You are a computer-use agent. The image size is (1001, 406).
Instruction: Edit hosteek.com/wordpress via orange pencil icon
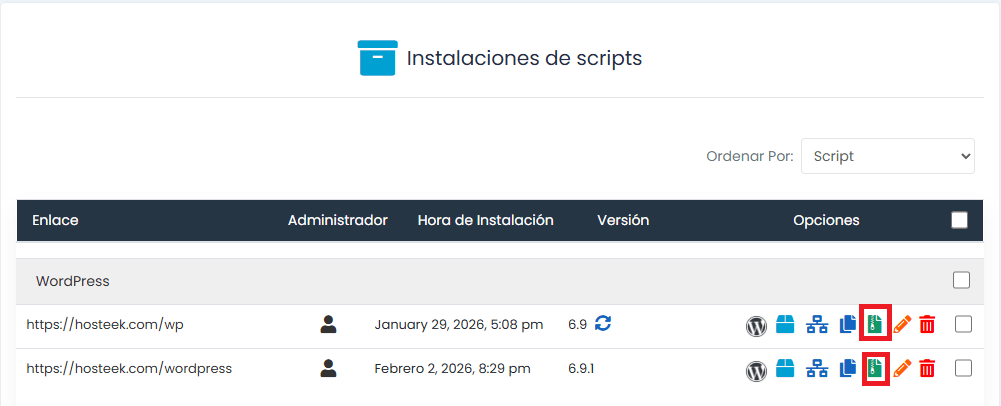click(902, 368)
